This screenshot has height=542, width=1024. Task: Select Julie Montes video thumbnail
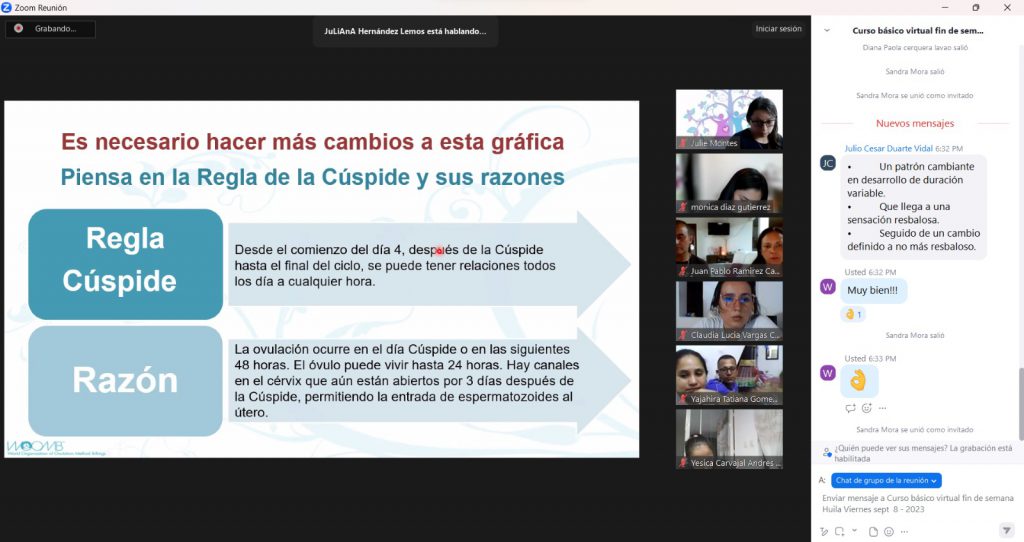[x=729, y=120]
